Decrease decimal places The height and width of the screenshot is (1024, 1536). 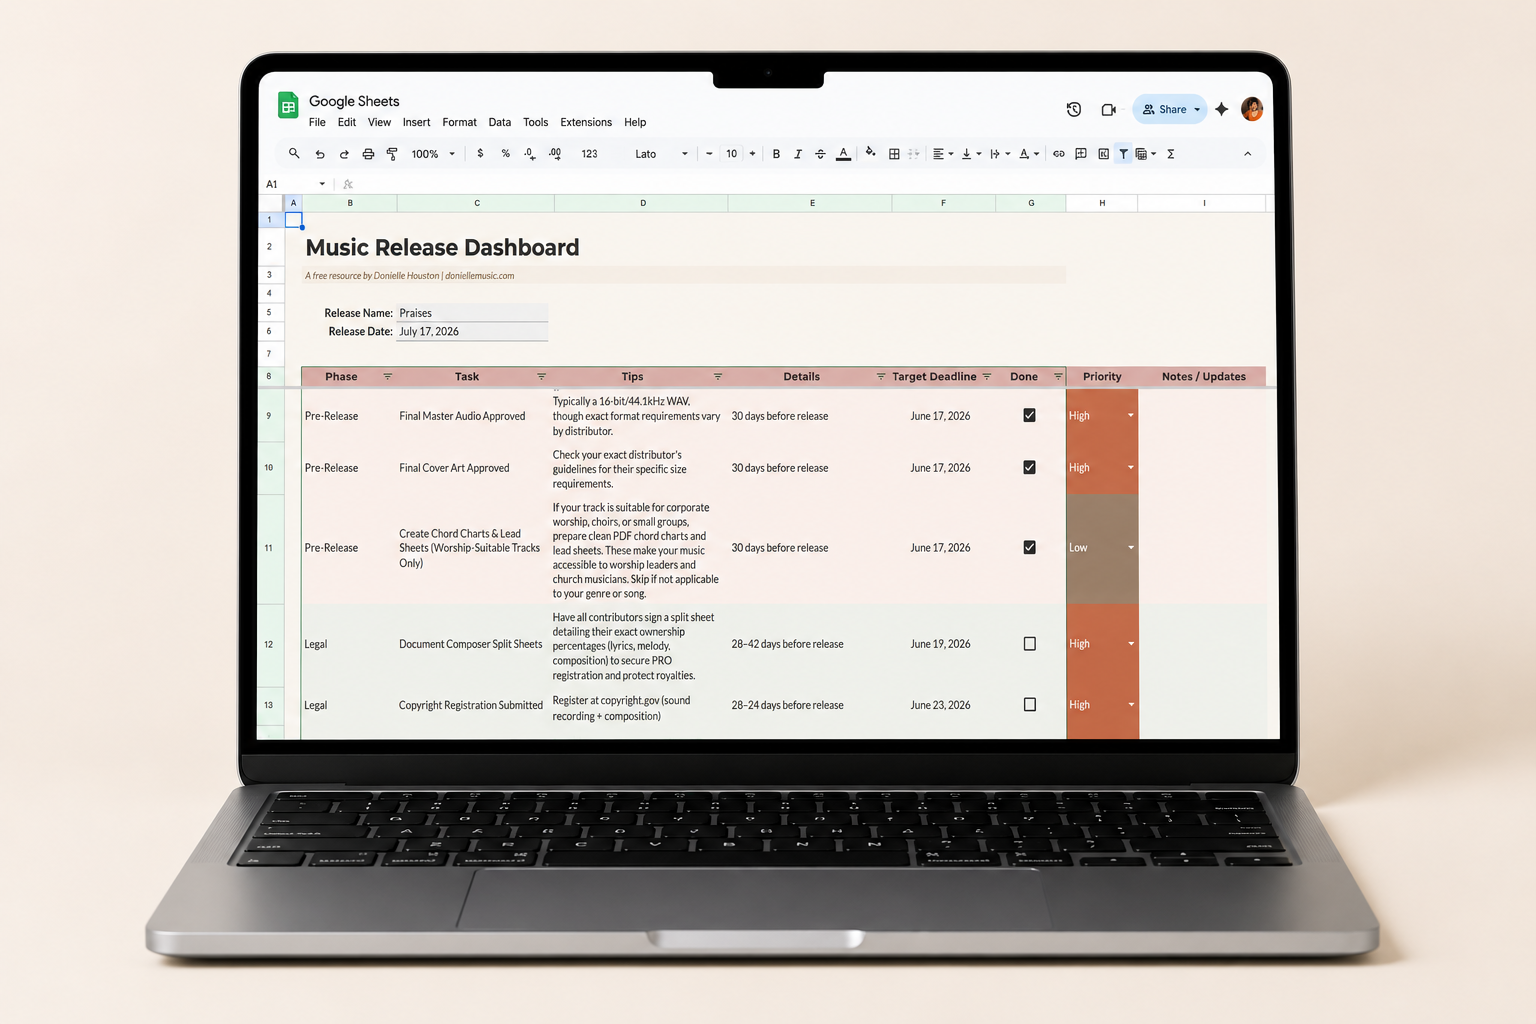click(x=530, y=154)
